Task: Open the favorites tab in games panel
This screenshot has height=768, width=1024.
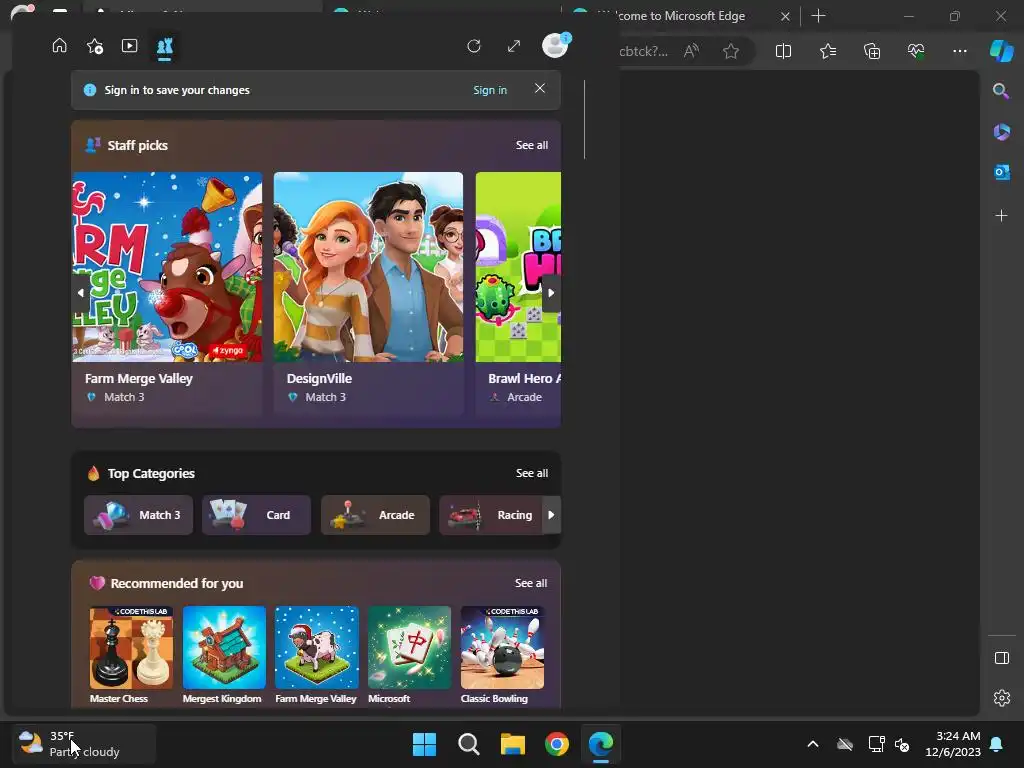Action: pyautogui.click(x=95, y=46)
